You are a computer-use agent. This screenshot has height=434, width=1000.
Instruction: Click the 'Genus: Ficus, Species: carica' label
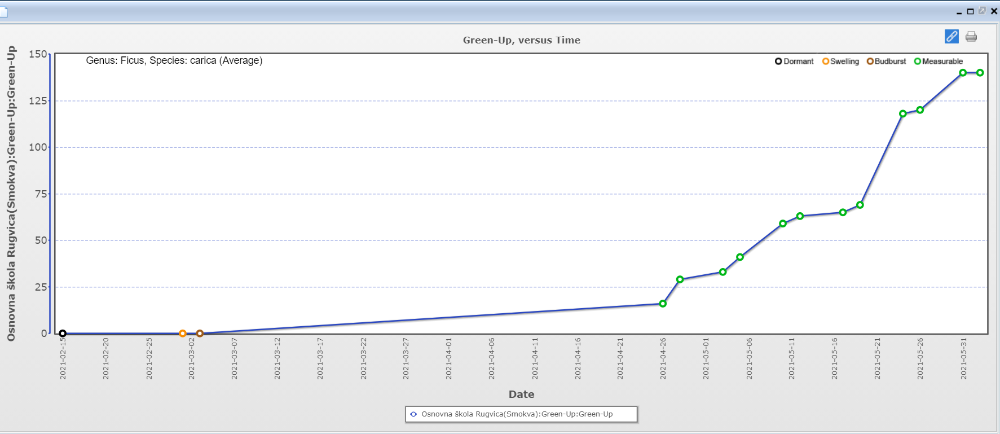174,61
